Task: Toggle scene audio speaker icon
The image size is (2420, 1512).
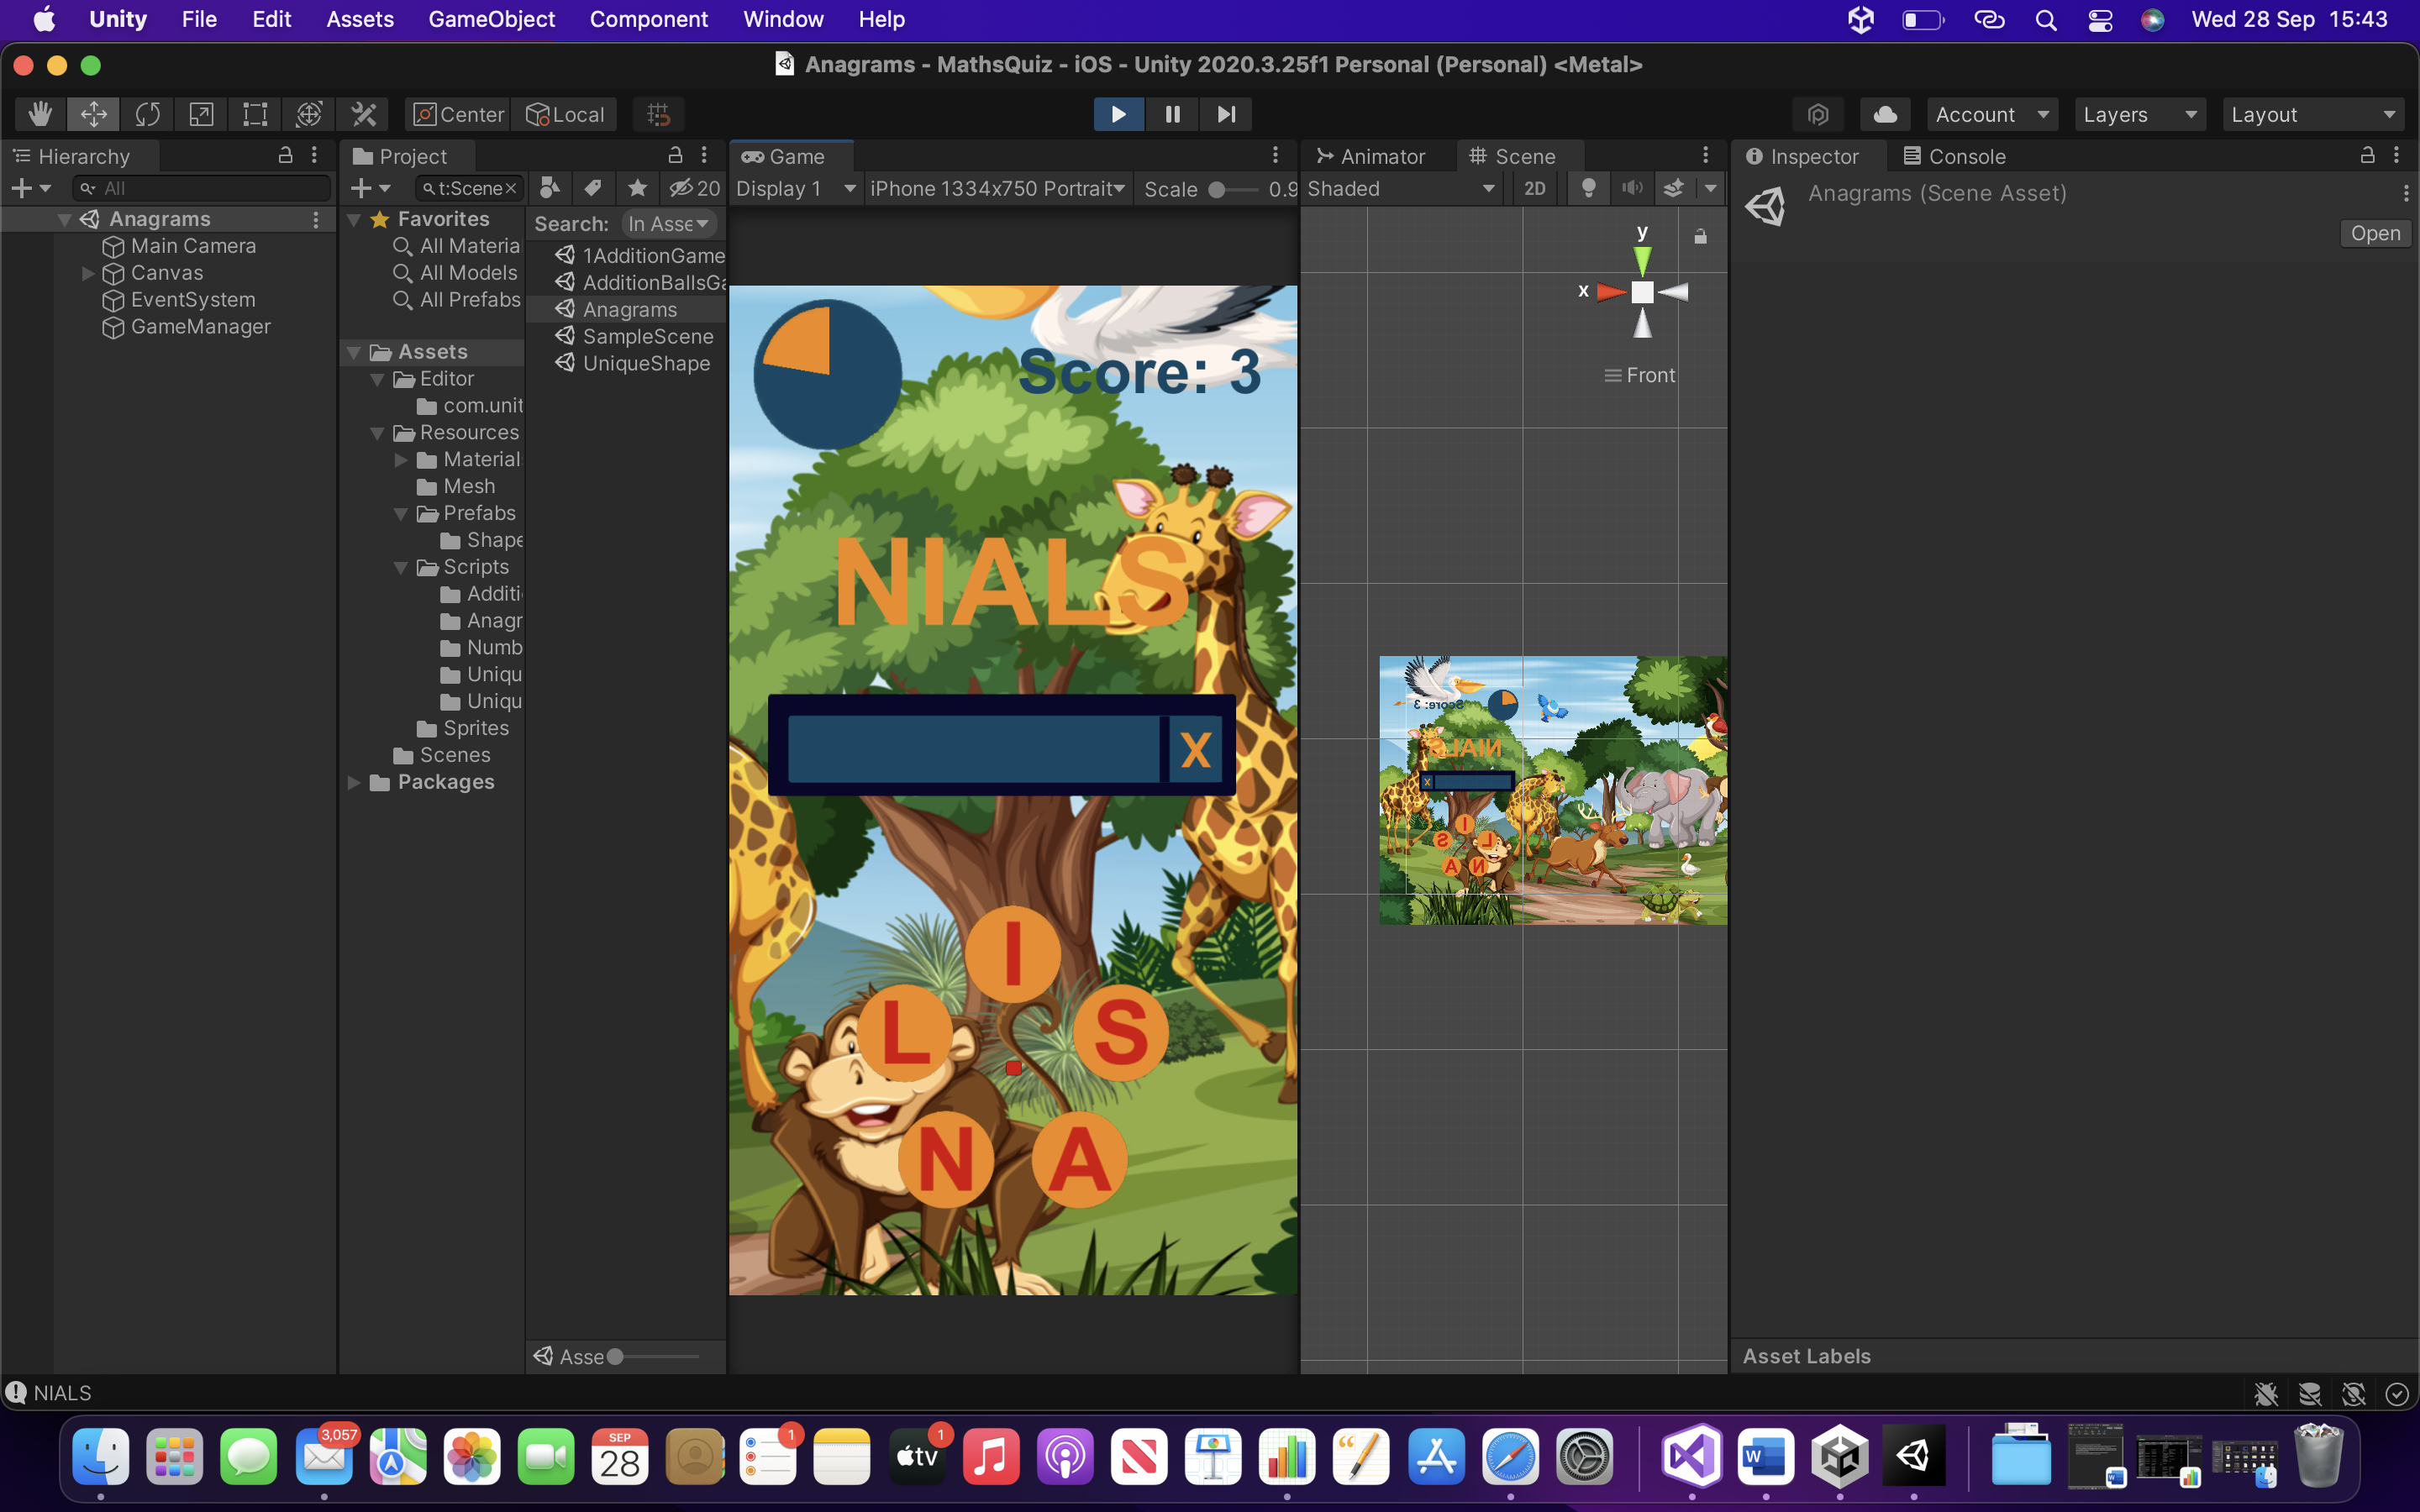Action: [1632, 189]
